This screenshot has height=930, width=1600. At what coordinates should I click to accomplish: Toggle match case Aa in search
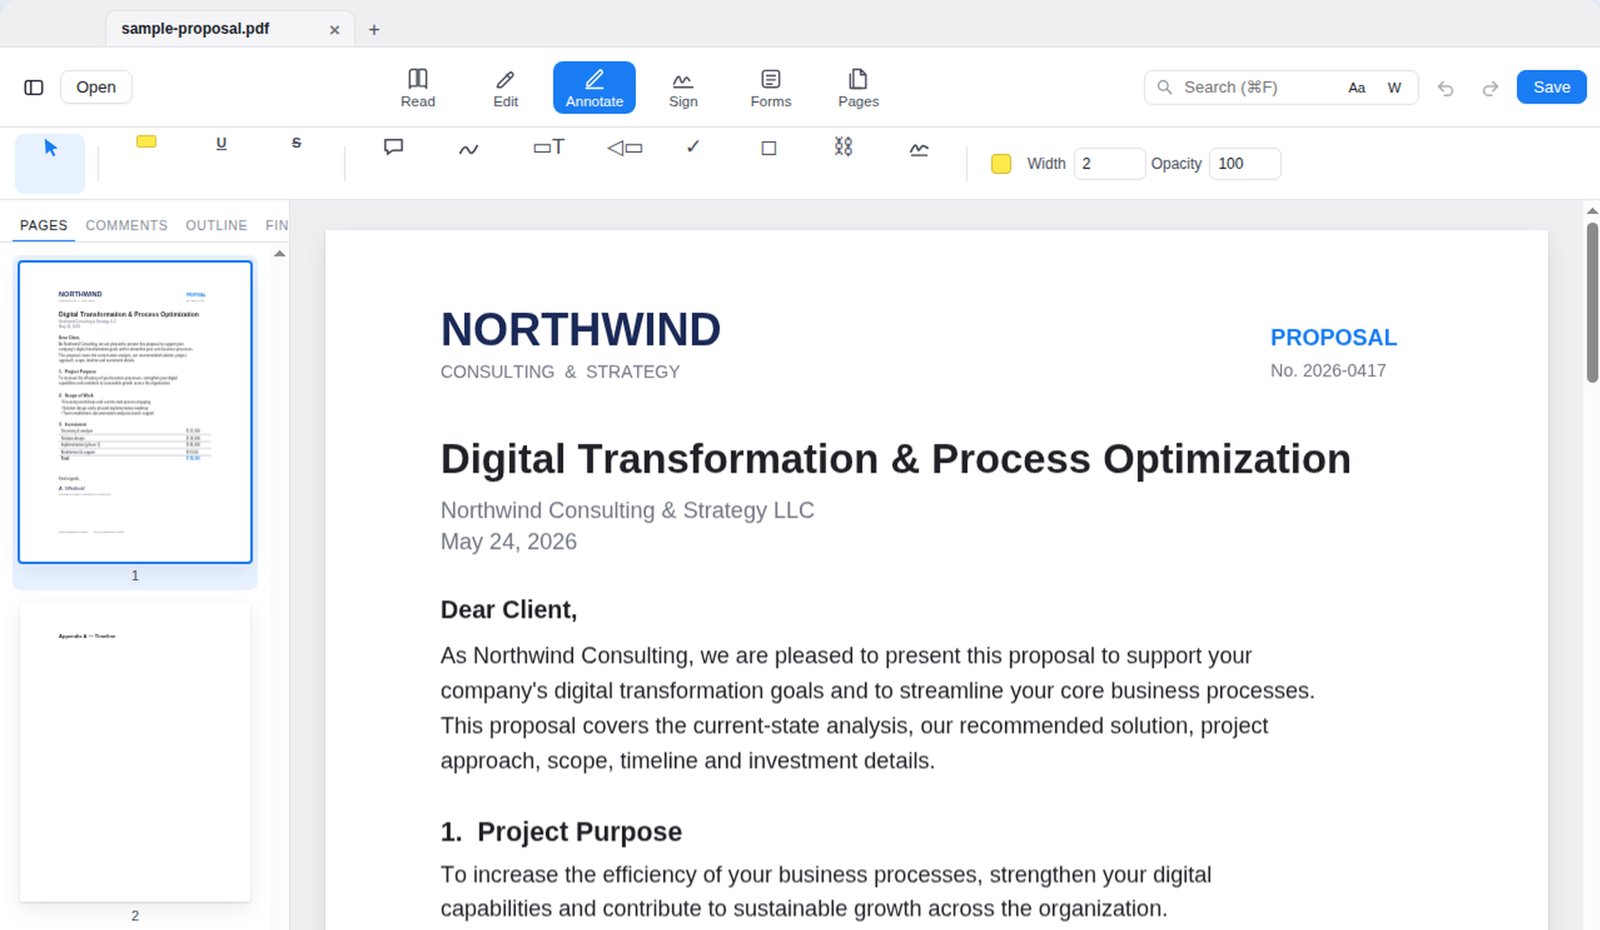pos(1356,87)
